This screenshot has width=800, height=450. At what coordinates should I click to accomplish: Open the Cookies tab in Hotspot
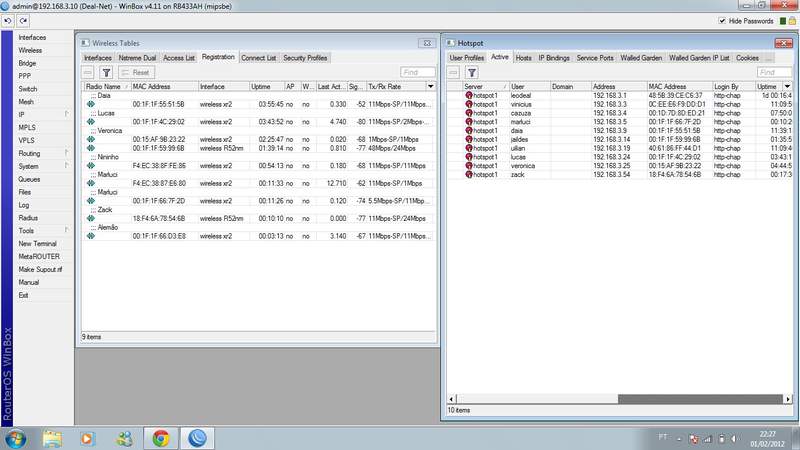747,58
